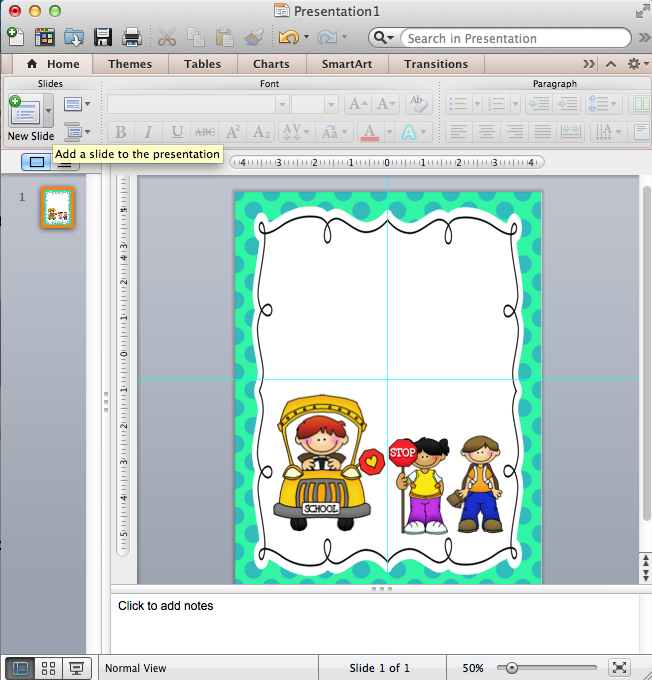652x680 pixels.
Task: Toggle Underline formatting
Action: [177, 132]
